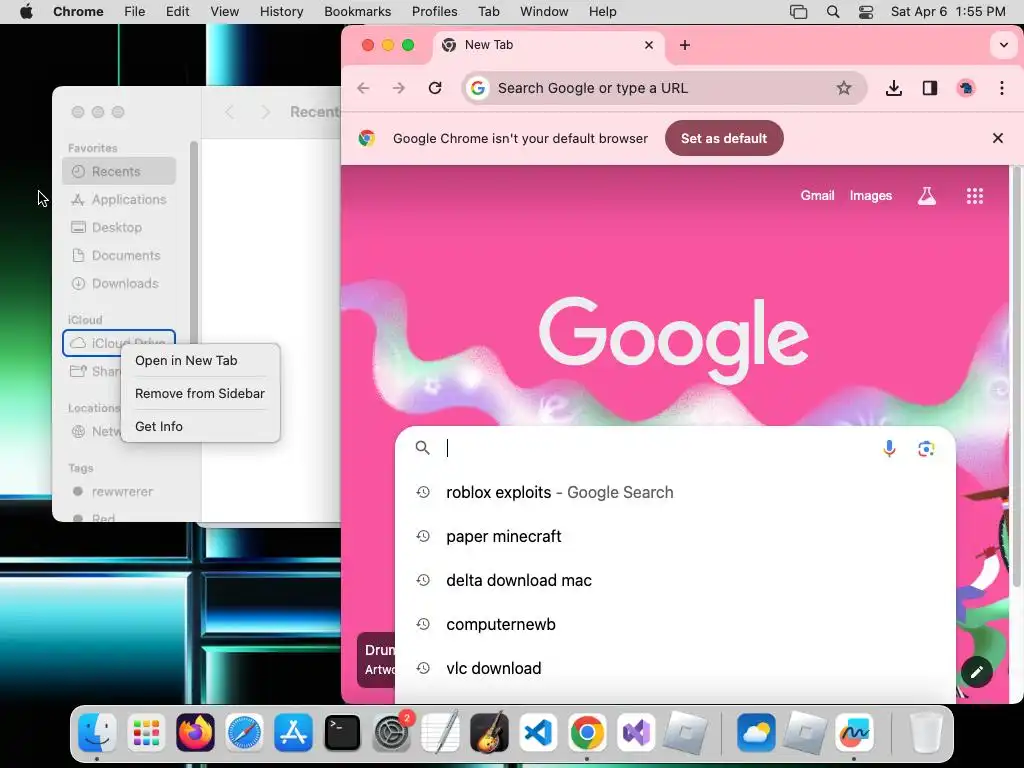This screenshot has width=1024, height=768.
Task: Launch Safari from the Dock
Action: click(244, 732)
